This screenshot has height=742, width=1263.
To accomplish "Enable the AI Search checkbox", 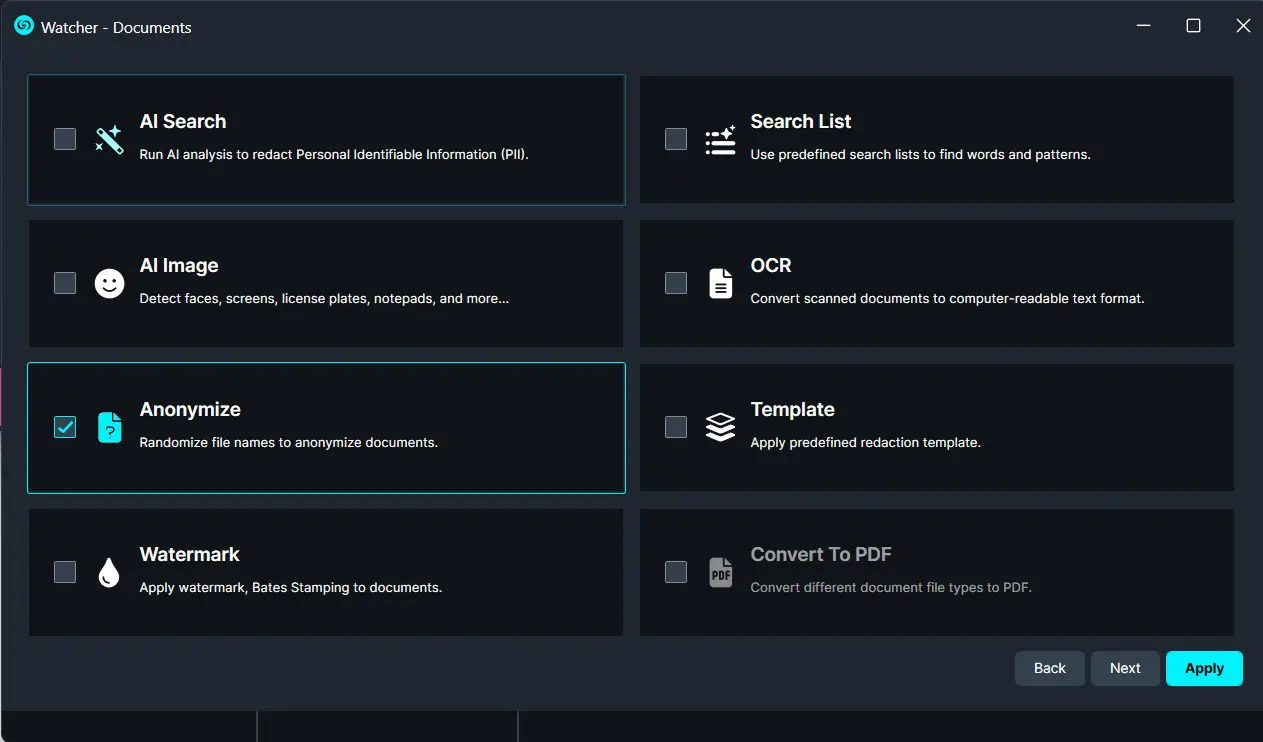I will click(65, 139).
